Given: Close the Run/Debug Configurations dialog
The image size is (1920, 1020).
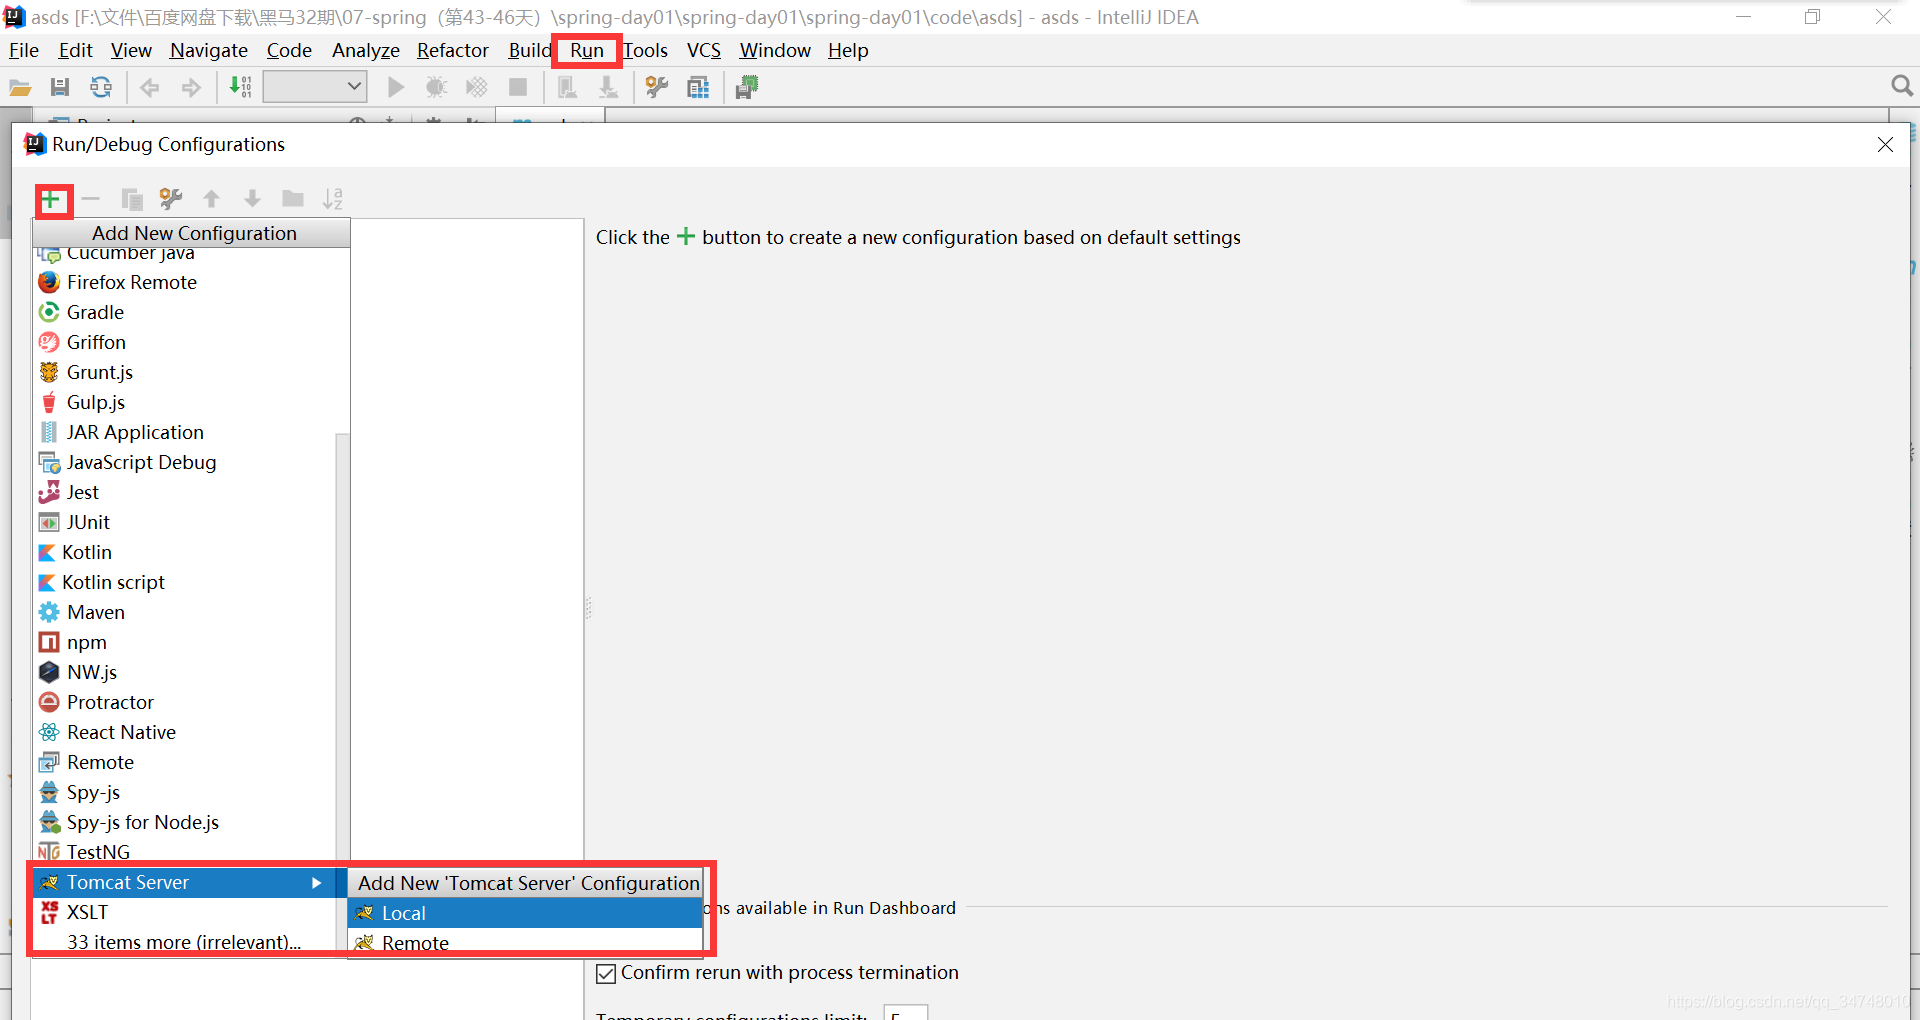Looking at the screenshot, I should point(1885,145).
